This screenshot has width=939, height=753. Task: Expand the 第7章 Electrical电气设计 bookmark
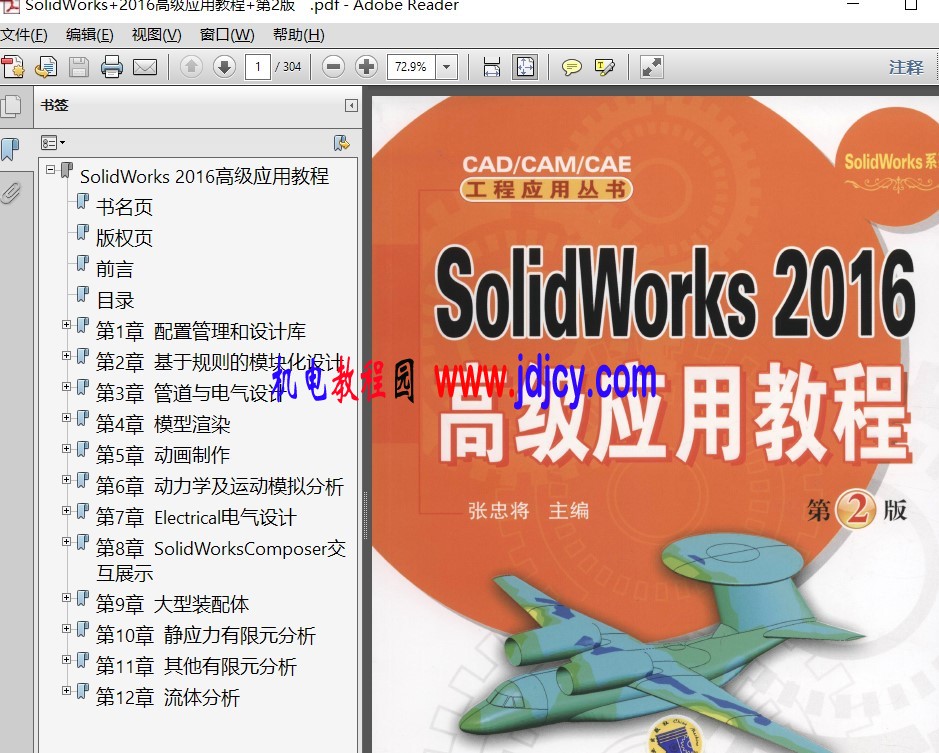(66, 510)
